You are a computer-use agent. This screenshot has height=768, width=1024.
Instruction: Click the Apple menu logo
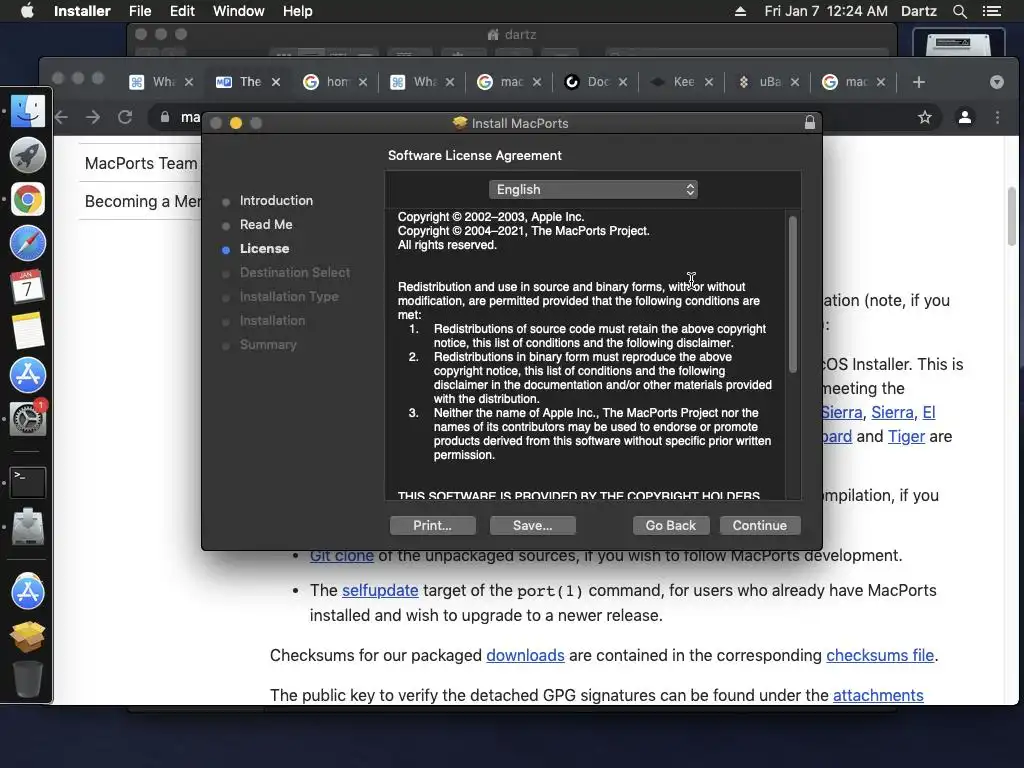27,11
